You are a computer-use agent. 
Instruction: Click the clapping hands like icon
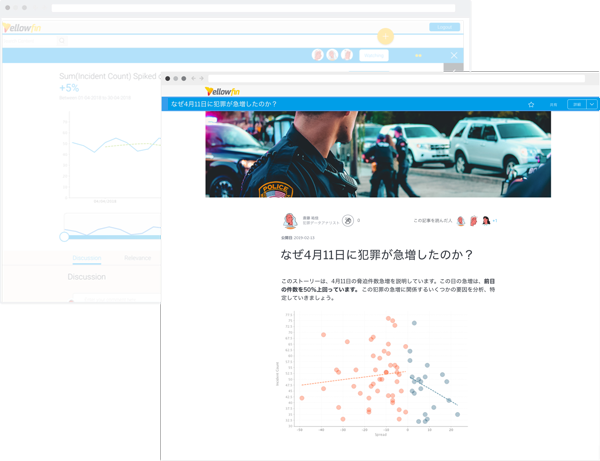pos(348,220)
